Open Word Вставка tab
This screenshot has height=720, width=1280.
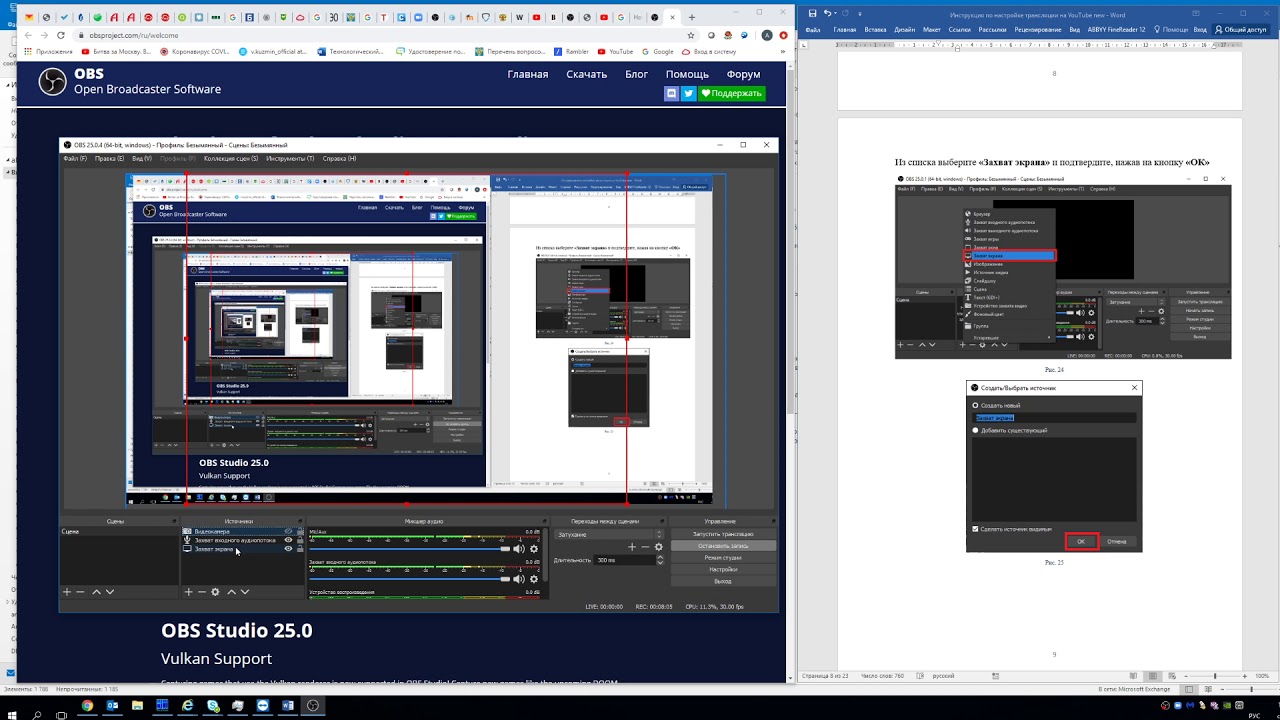point(875,30)
